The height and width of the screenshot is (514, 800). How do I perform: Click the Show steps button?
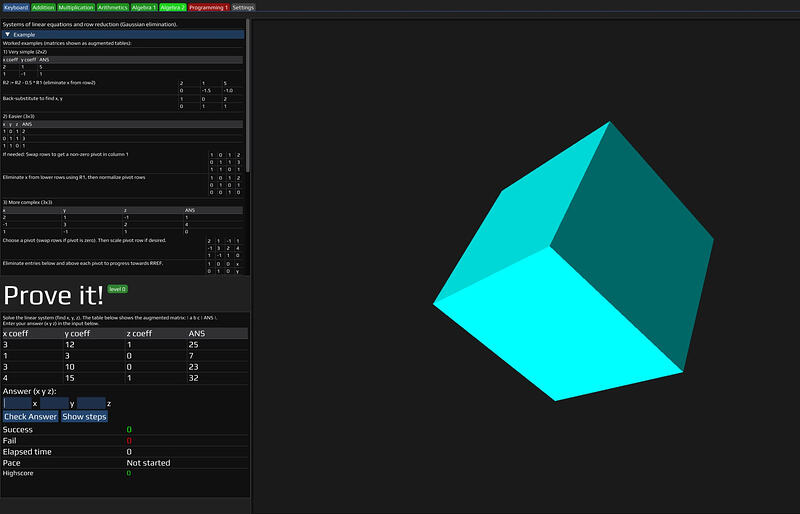coord(84,417)
